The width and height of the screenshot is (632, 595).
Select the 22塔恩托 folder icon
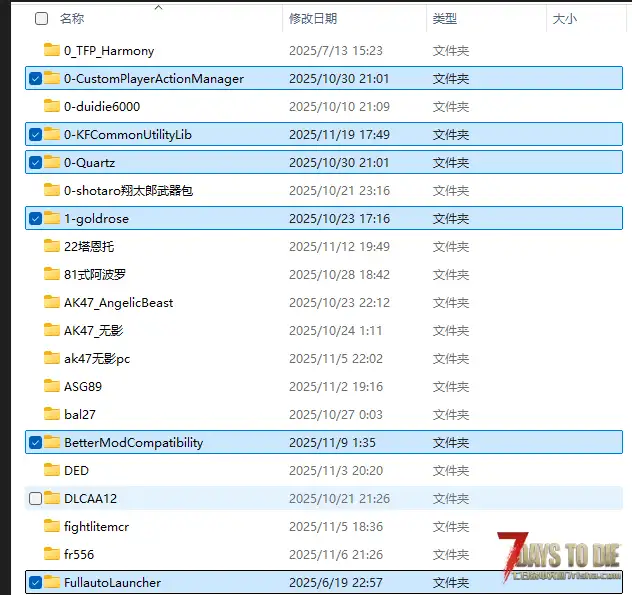point(52,246)
